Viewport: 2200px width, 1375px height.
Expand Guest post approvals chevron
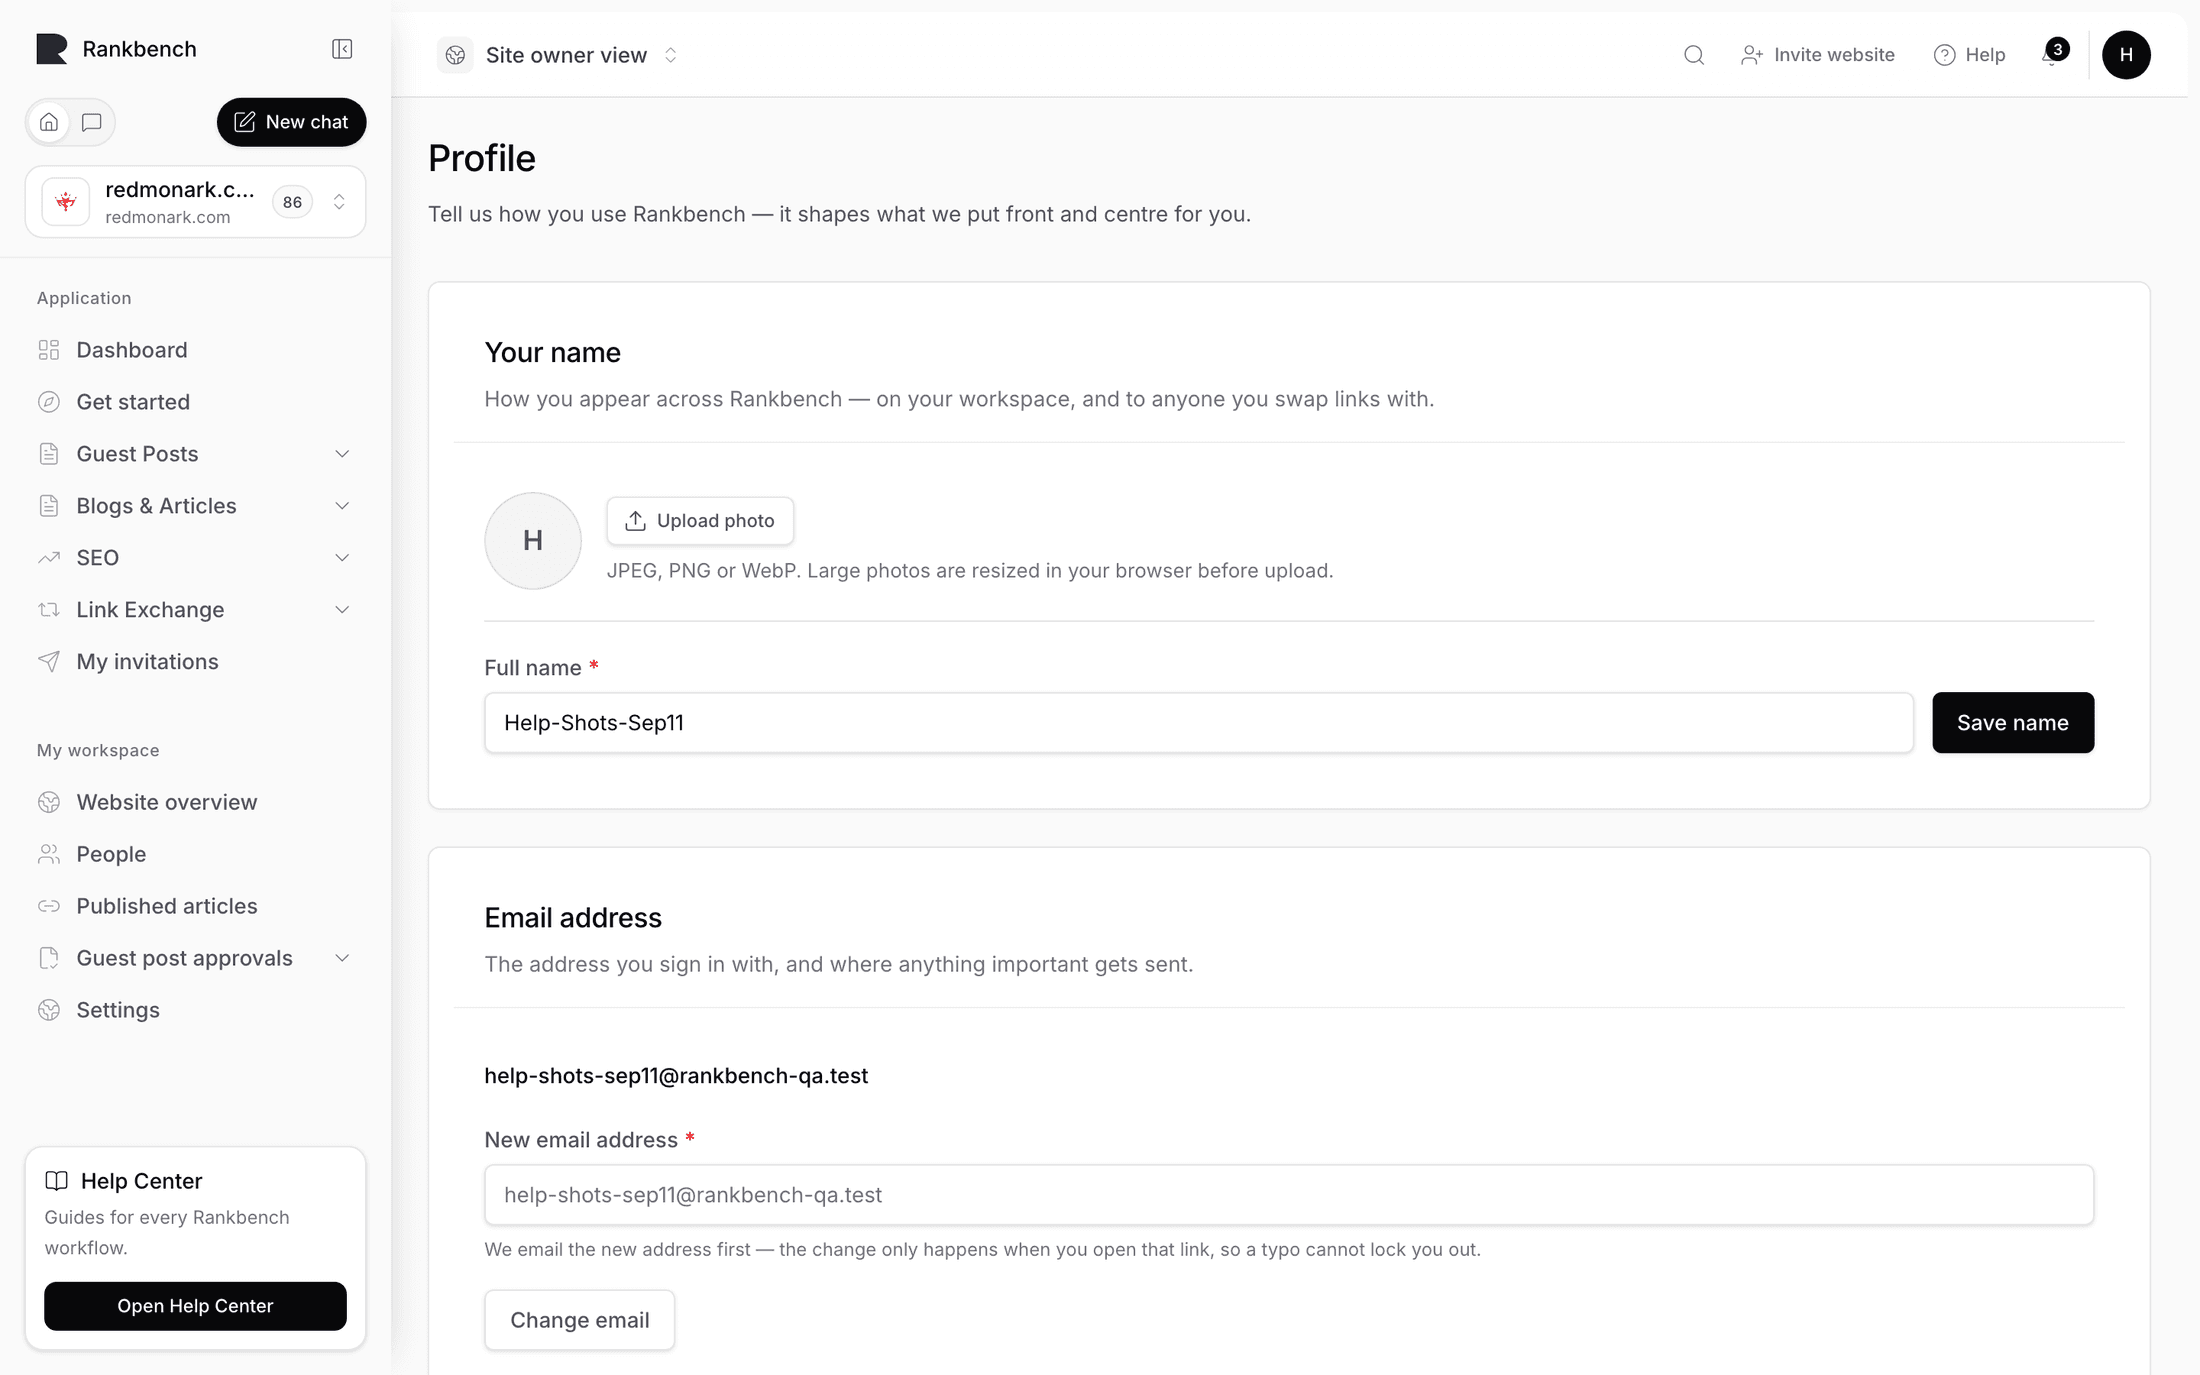342,958
